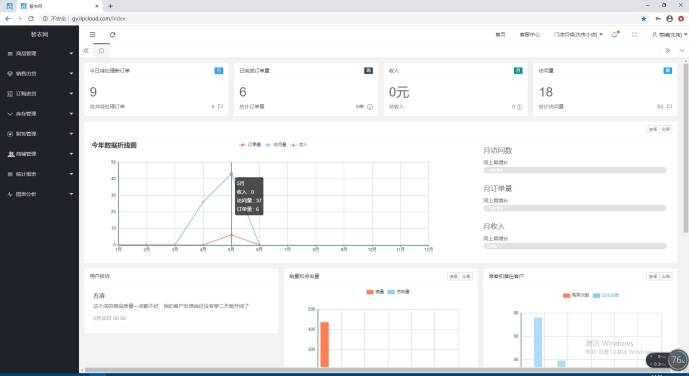The height and width of the screenshot is (376, 689).
Task: Toggle the orange legend item in the customers chart
Action: pos(576,295)
